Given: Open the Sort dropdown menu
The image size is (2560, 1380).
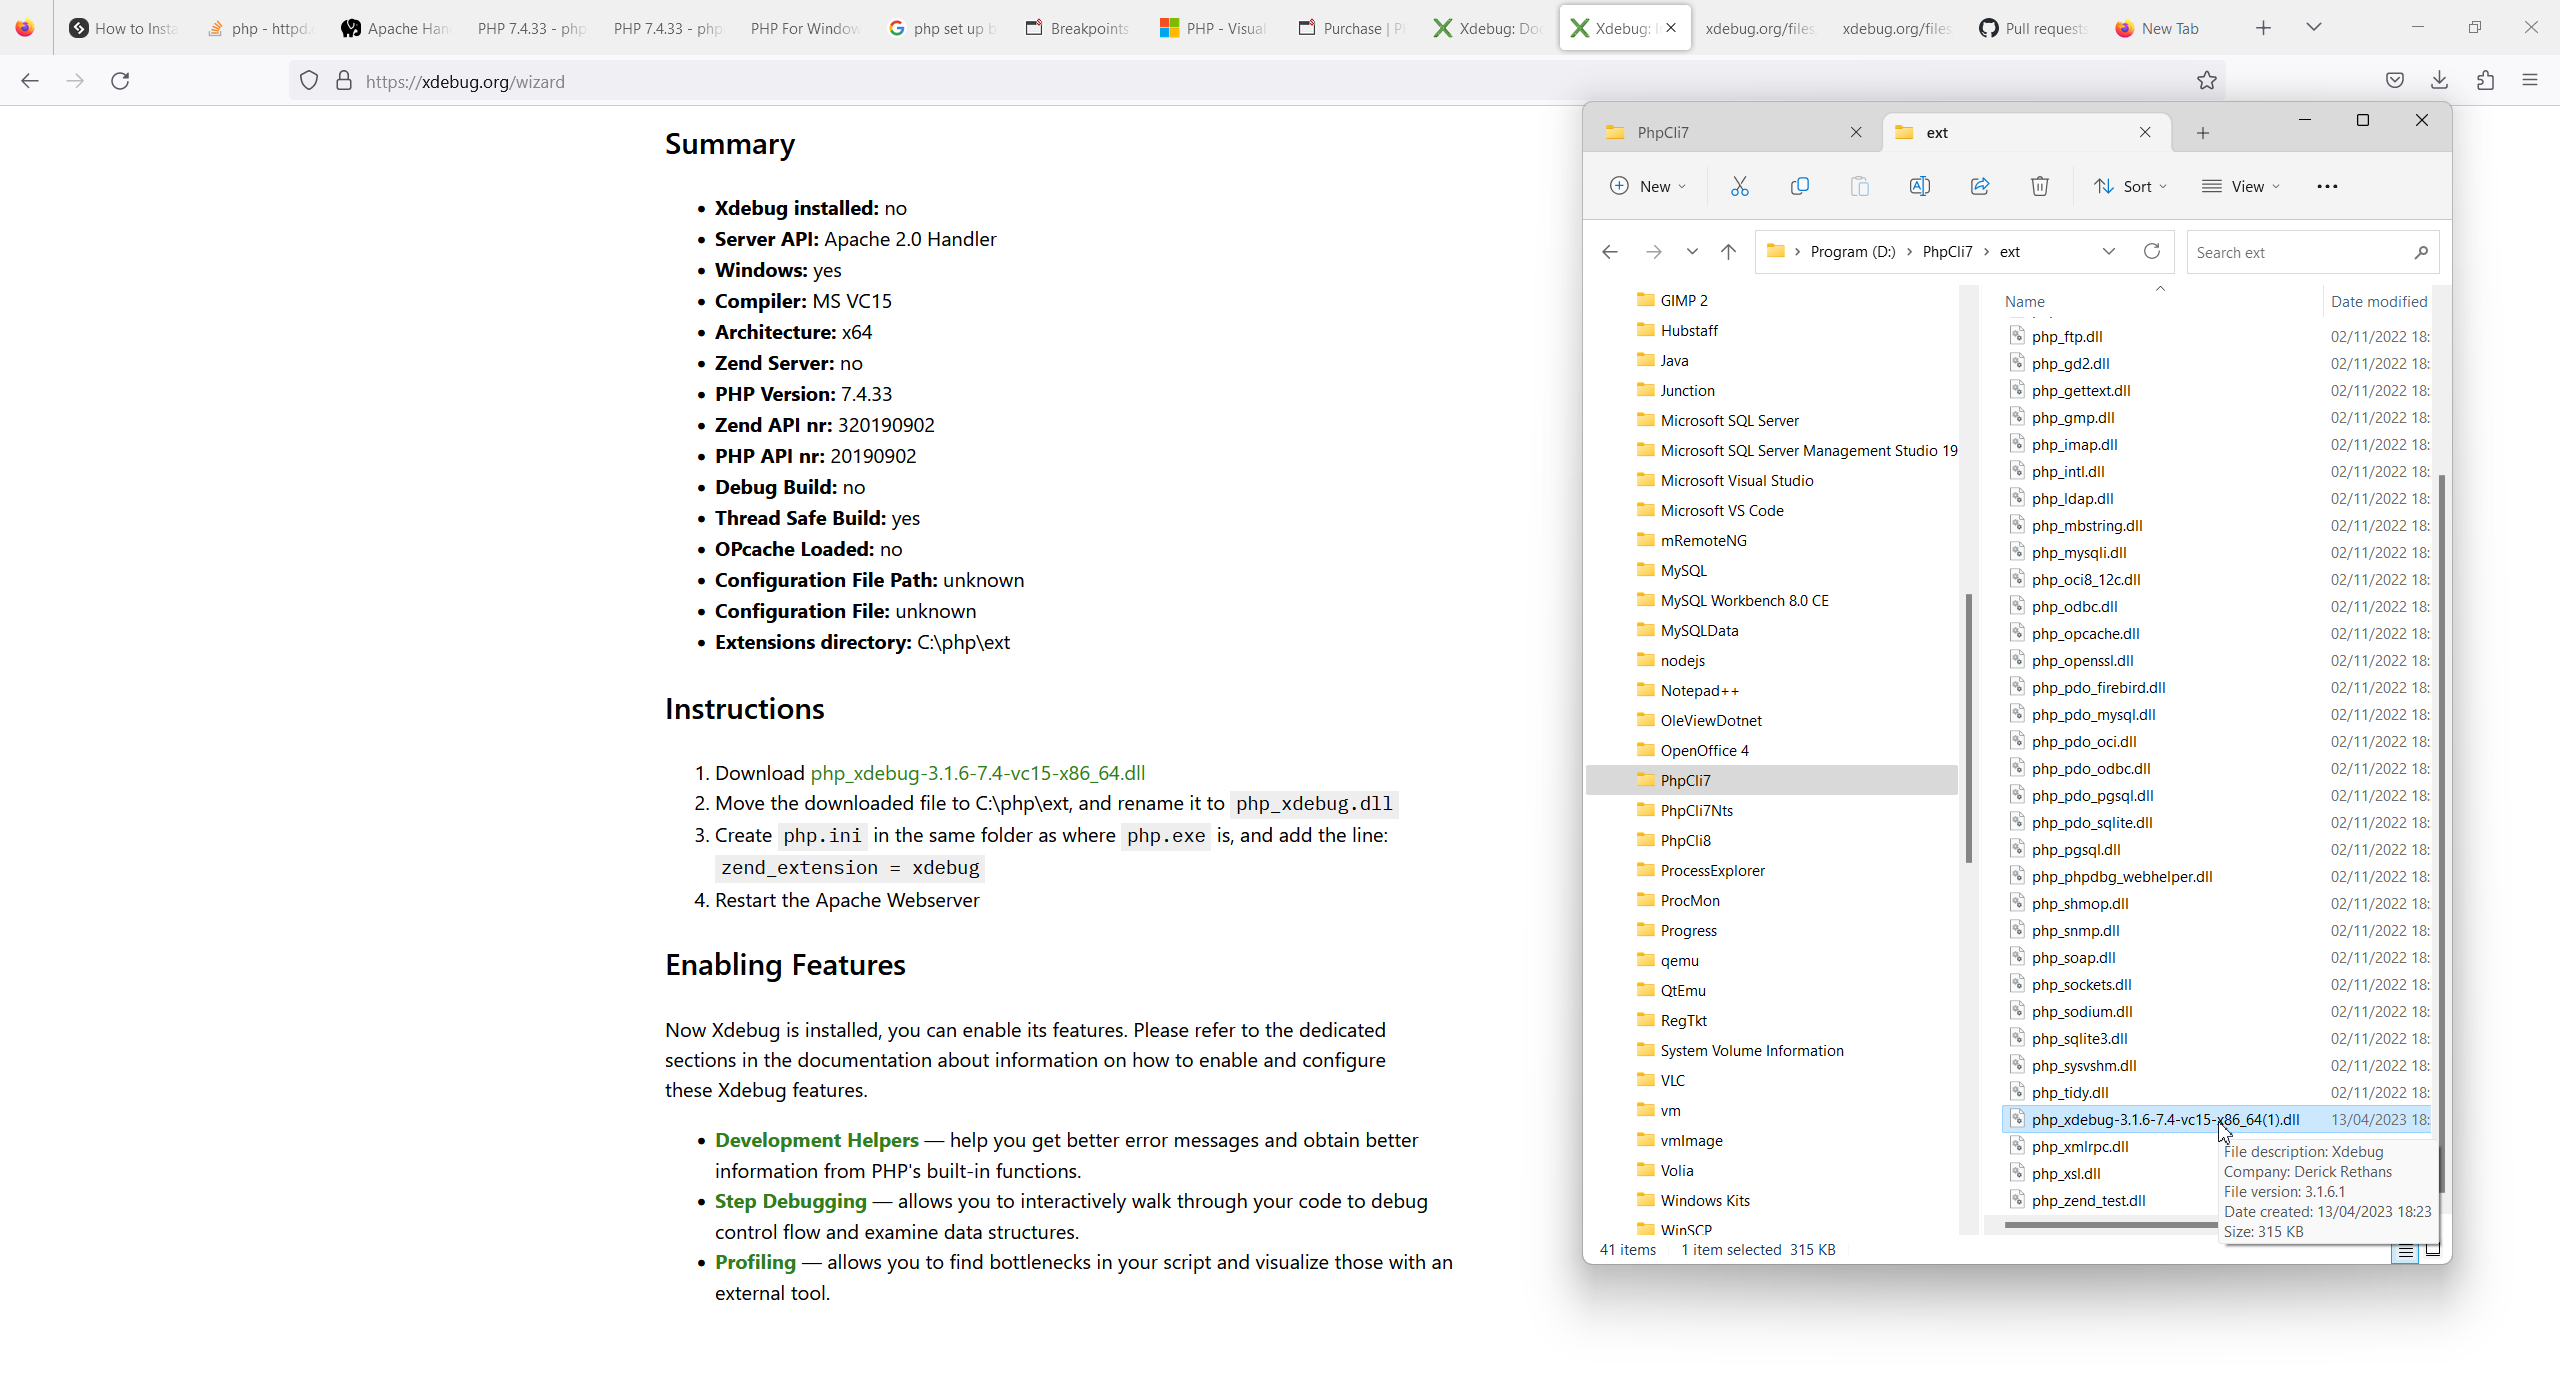Looking at the screenshot, I should pos(2130,186).
